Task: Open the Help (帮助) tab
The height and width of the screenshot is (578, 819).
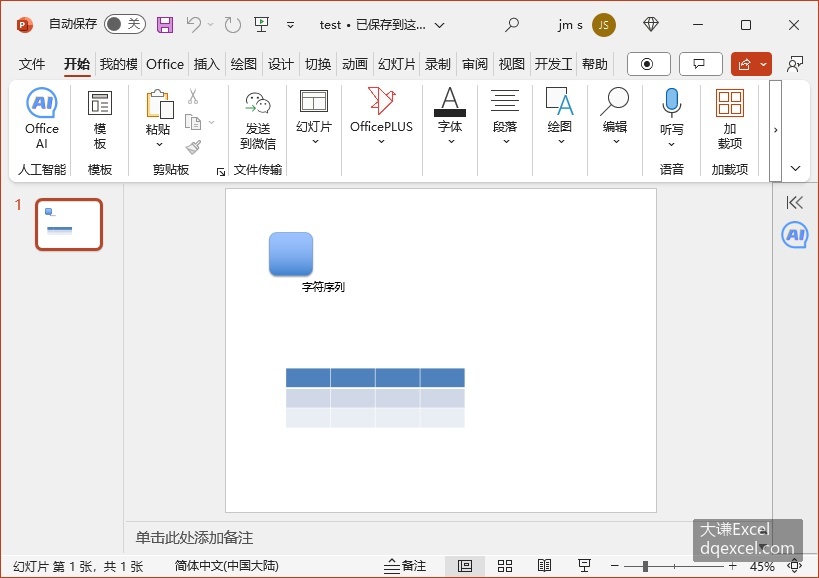Action: (x=594, y=64)
